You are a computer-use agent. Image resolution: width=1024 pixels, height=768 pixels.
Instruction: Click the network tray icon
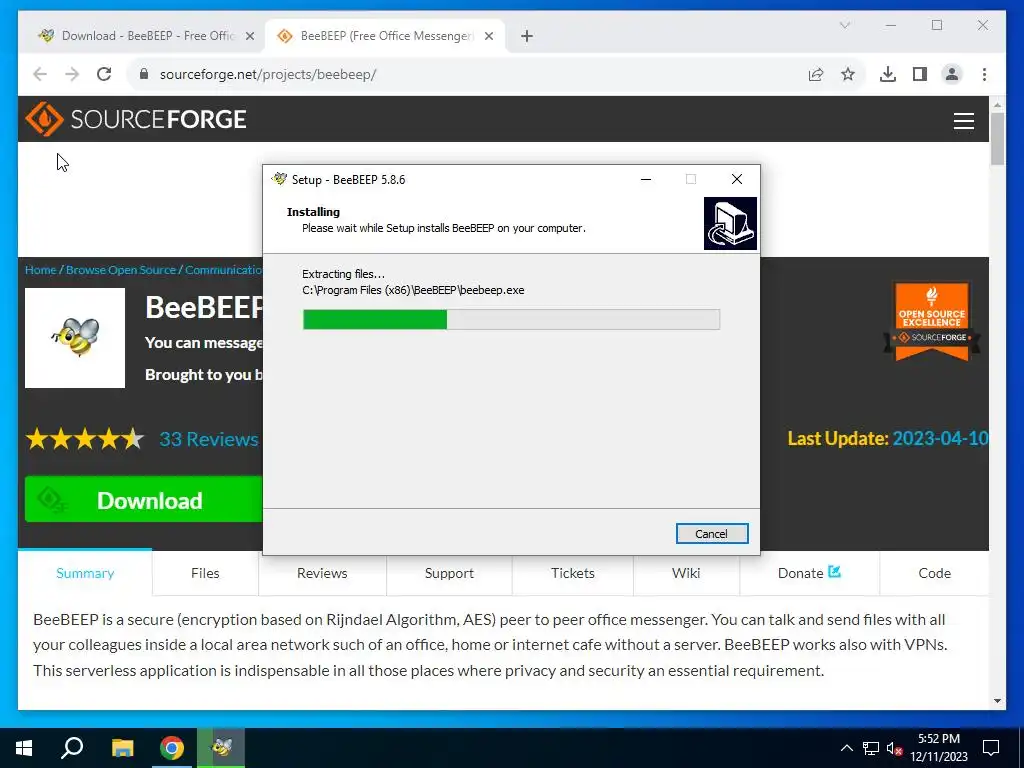tap(871, 748)
